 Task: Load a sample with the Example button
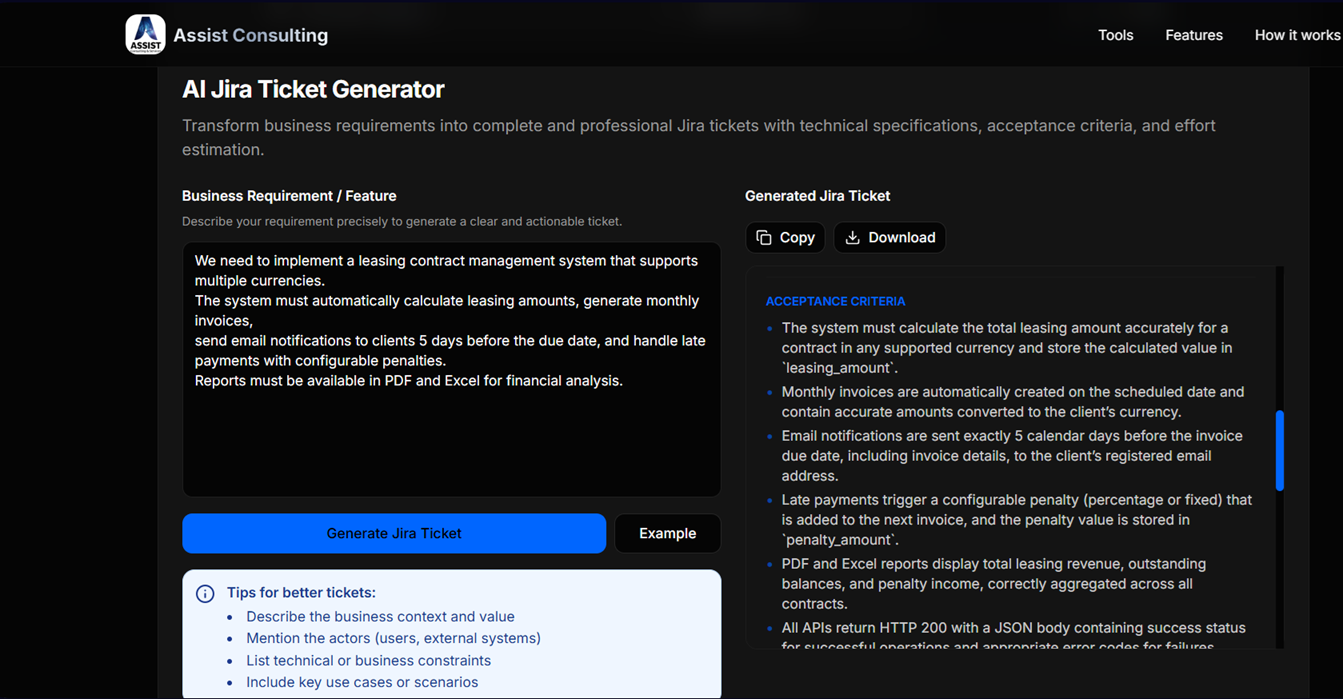tap(667, 534)
